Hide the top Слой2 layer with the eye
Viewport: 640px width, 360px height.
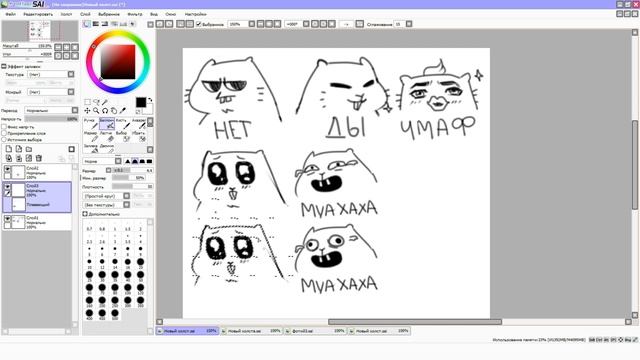click(x=7, y=169)
